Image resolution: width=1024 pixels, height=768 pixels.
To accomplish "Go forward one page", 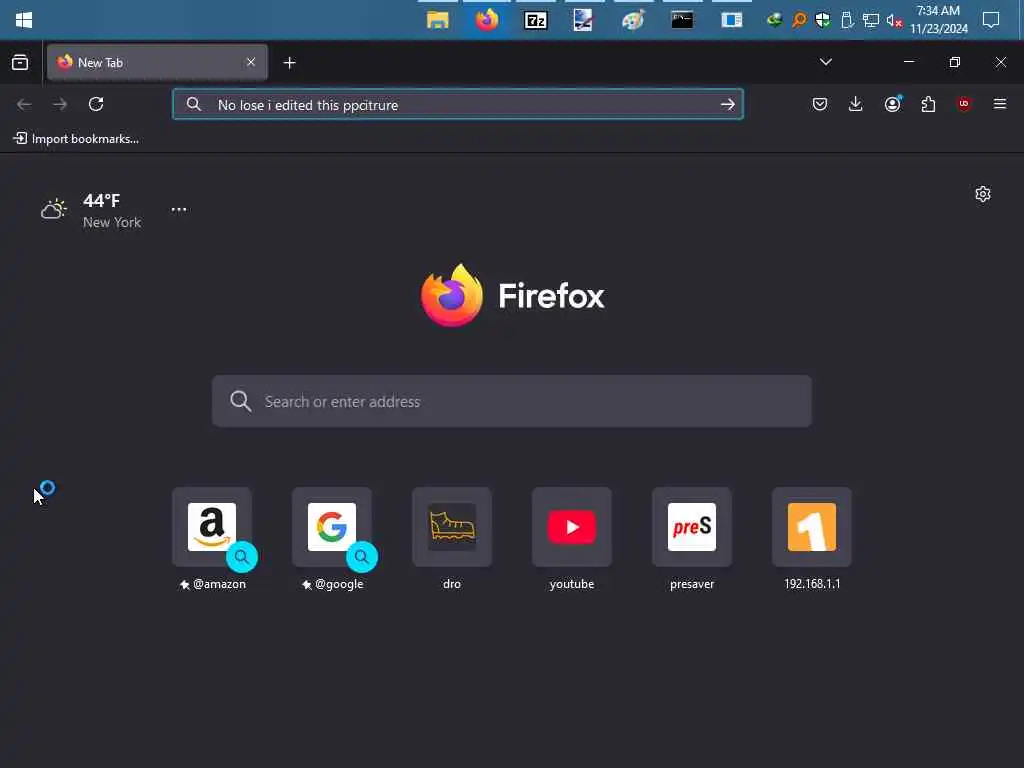I will click(60, 104).
